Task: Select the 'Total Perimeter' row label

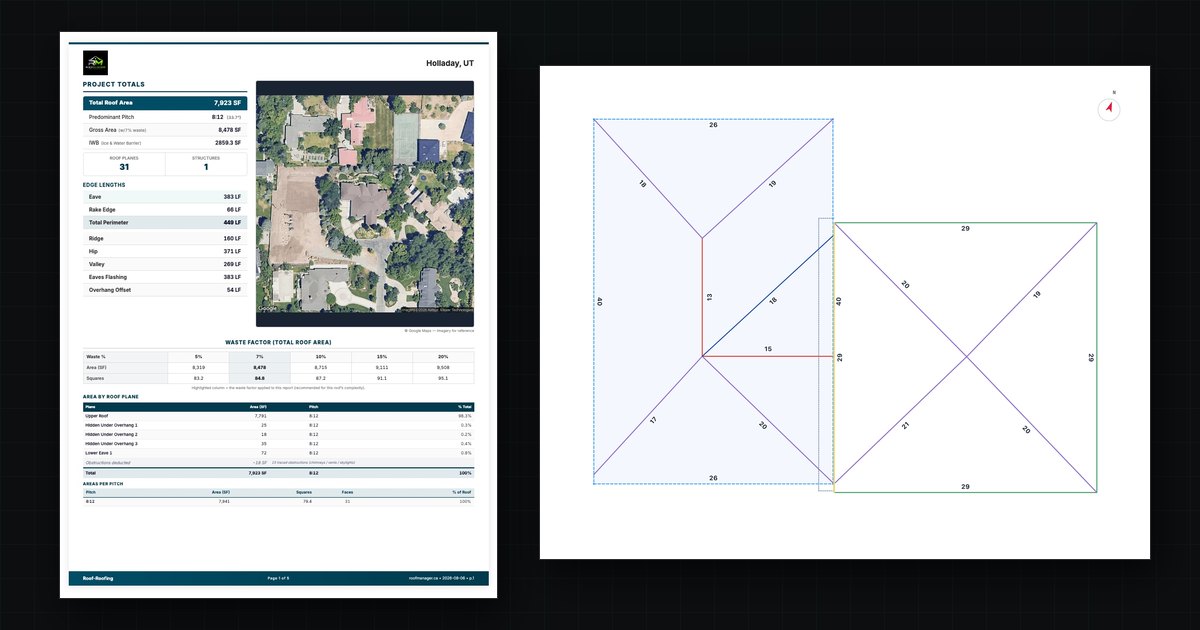Action: [x=108, y=223]
